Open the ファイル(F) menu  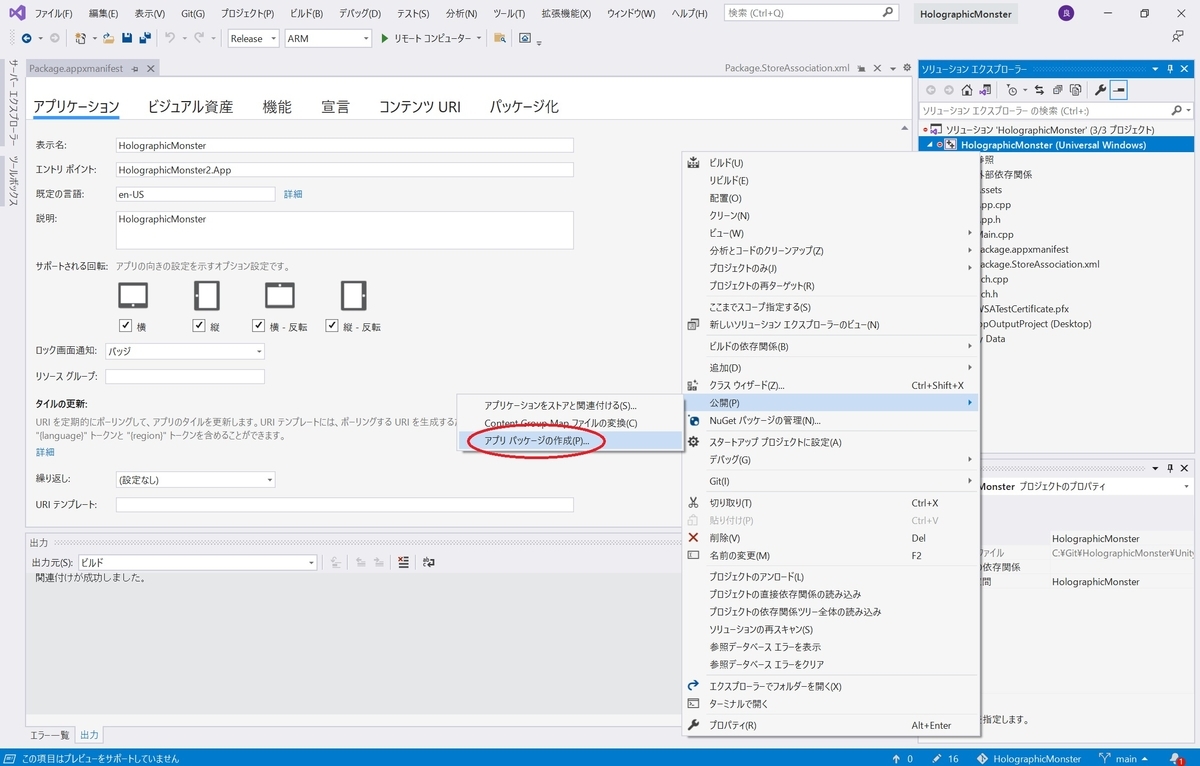pos(54,14)
